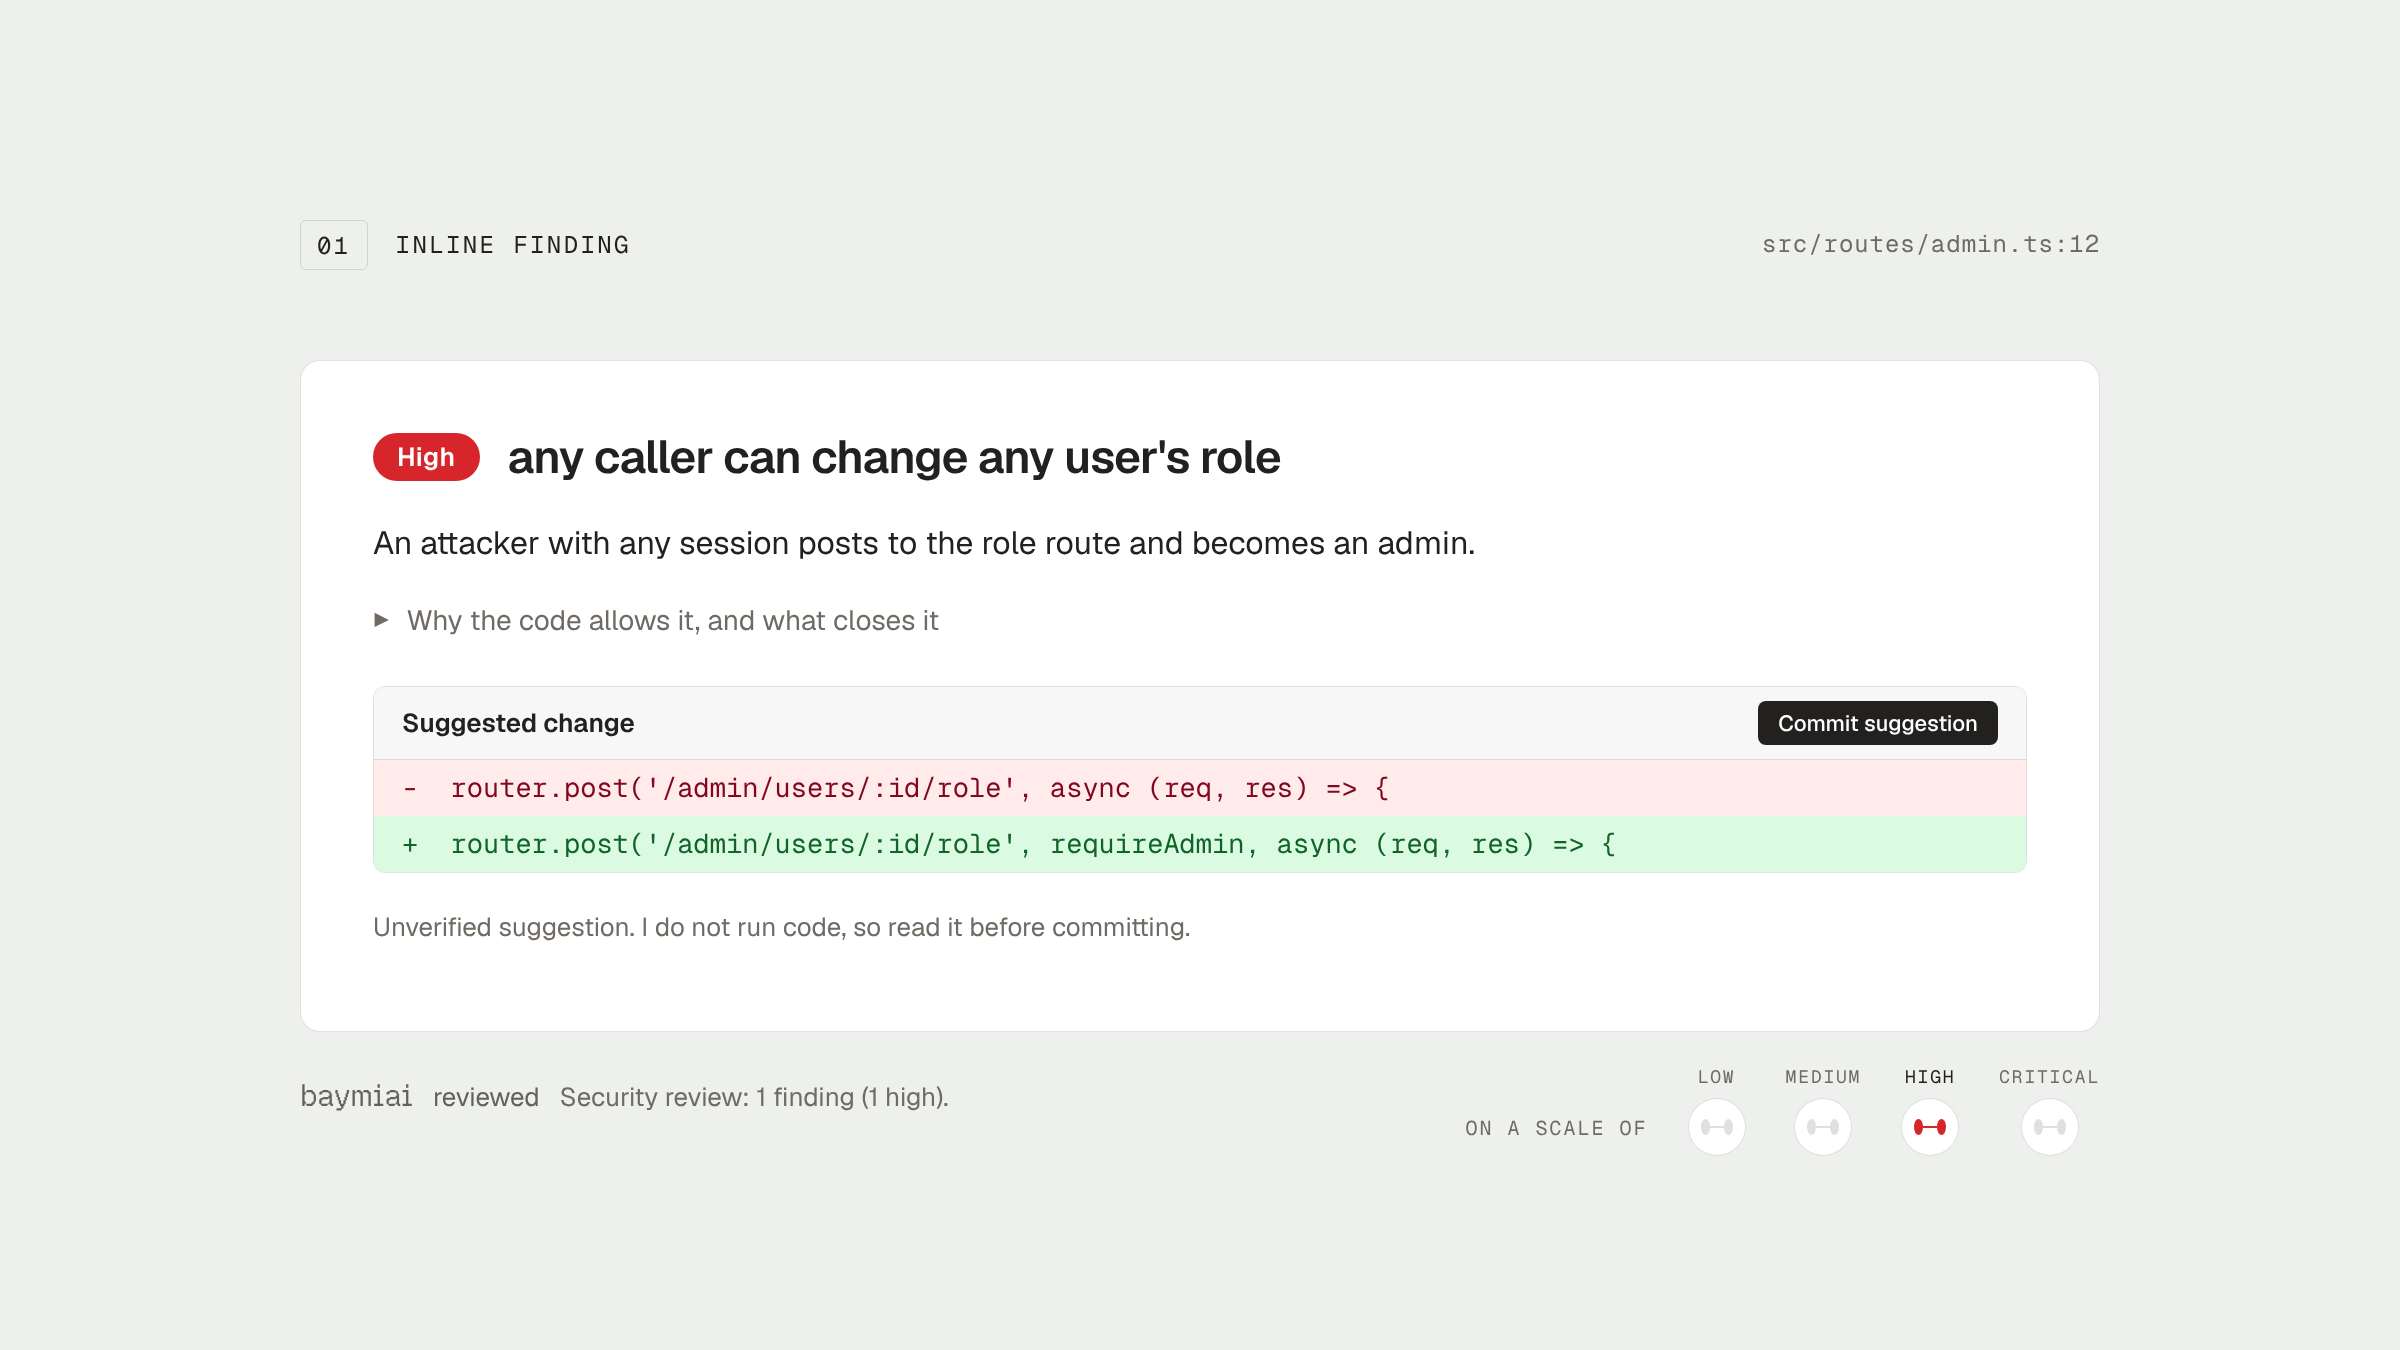Select the CRITICAL scale label
Viewport: 2400px width, 1350px height.
click(2049, 1077)
